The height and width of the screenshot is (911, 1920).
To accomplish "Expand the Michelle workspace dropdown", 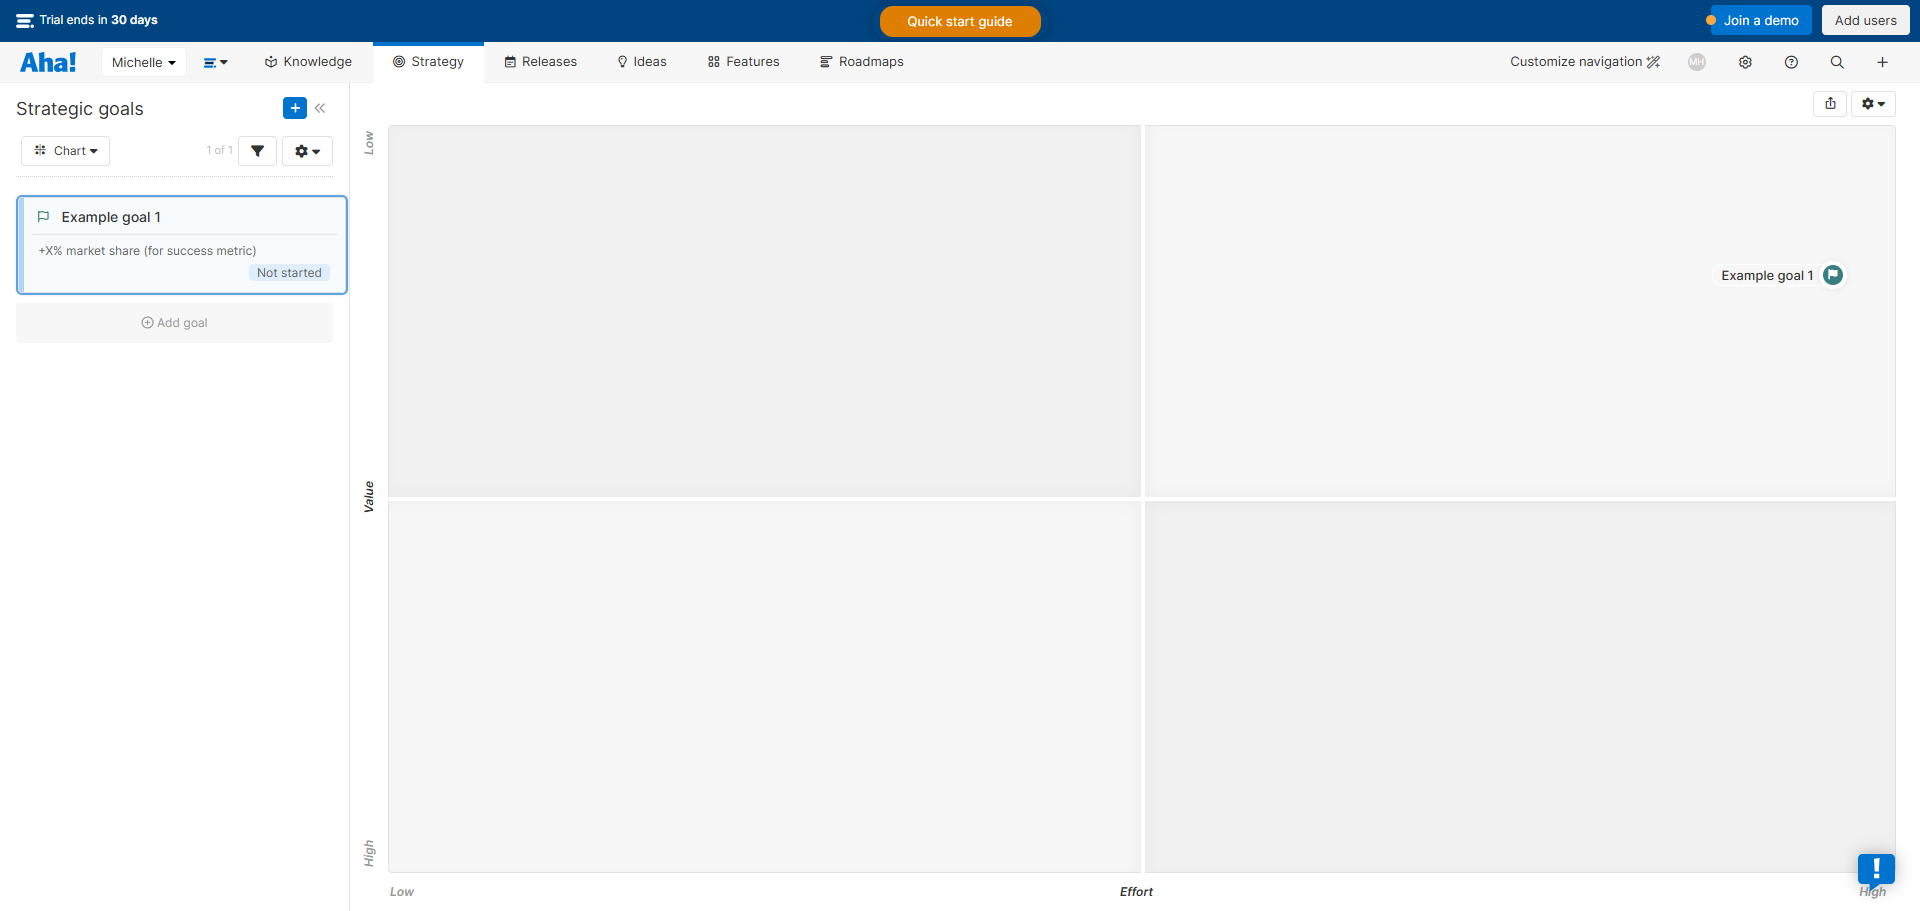I will (143, 62).
